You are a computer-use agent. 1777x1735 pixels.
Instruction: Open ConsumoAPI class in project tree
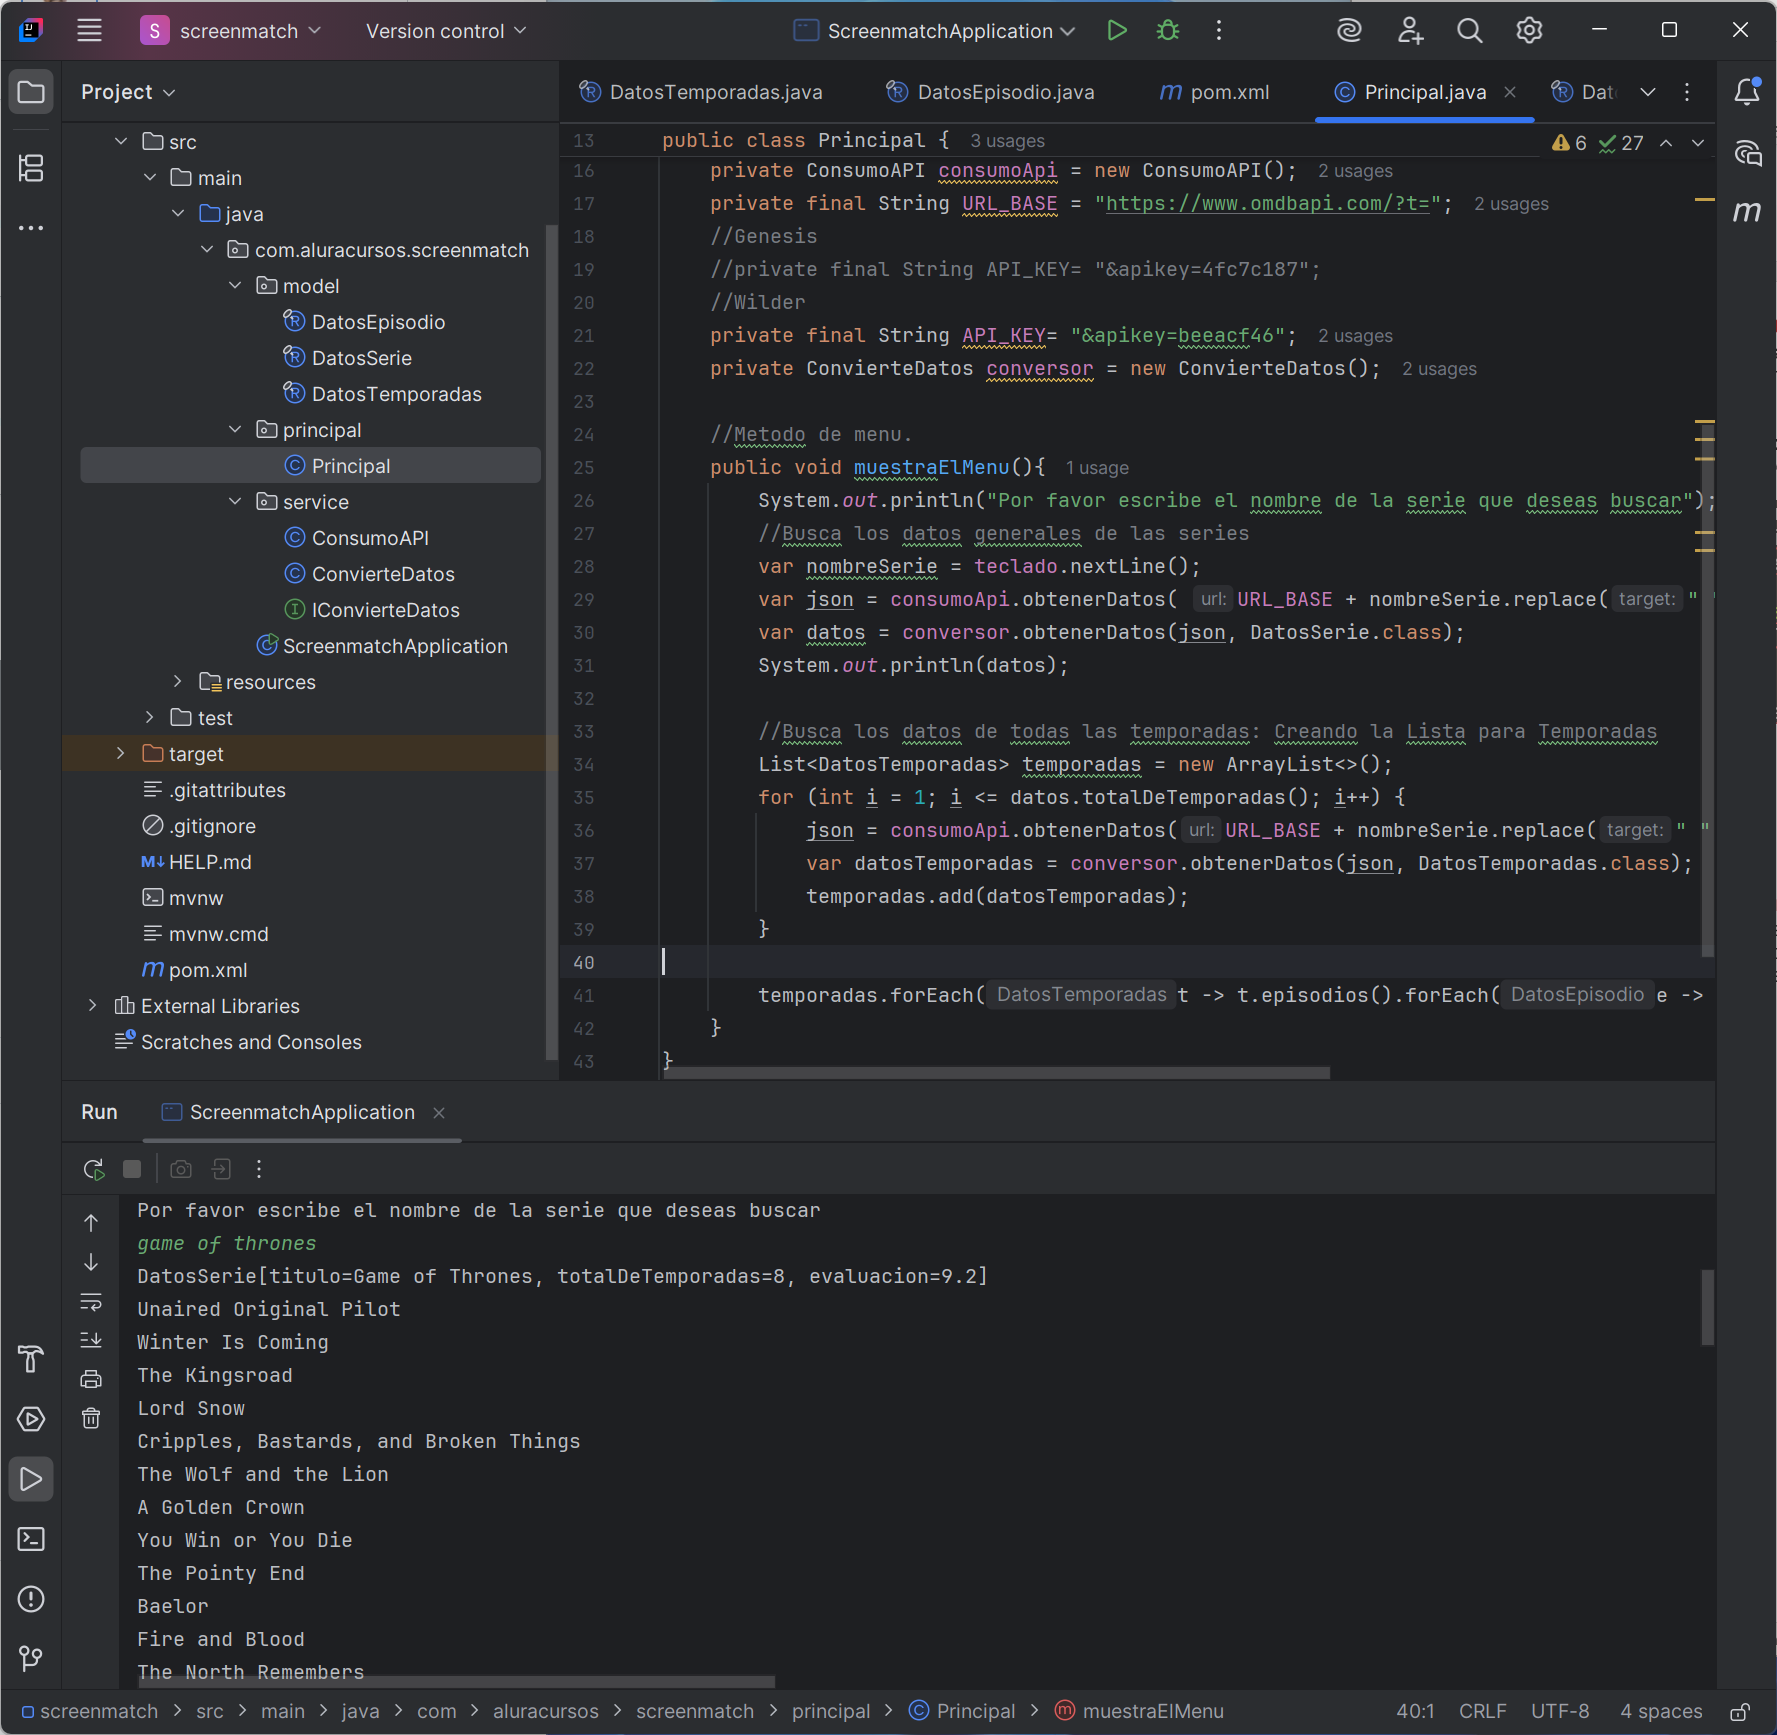[x=370, y=538]
